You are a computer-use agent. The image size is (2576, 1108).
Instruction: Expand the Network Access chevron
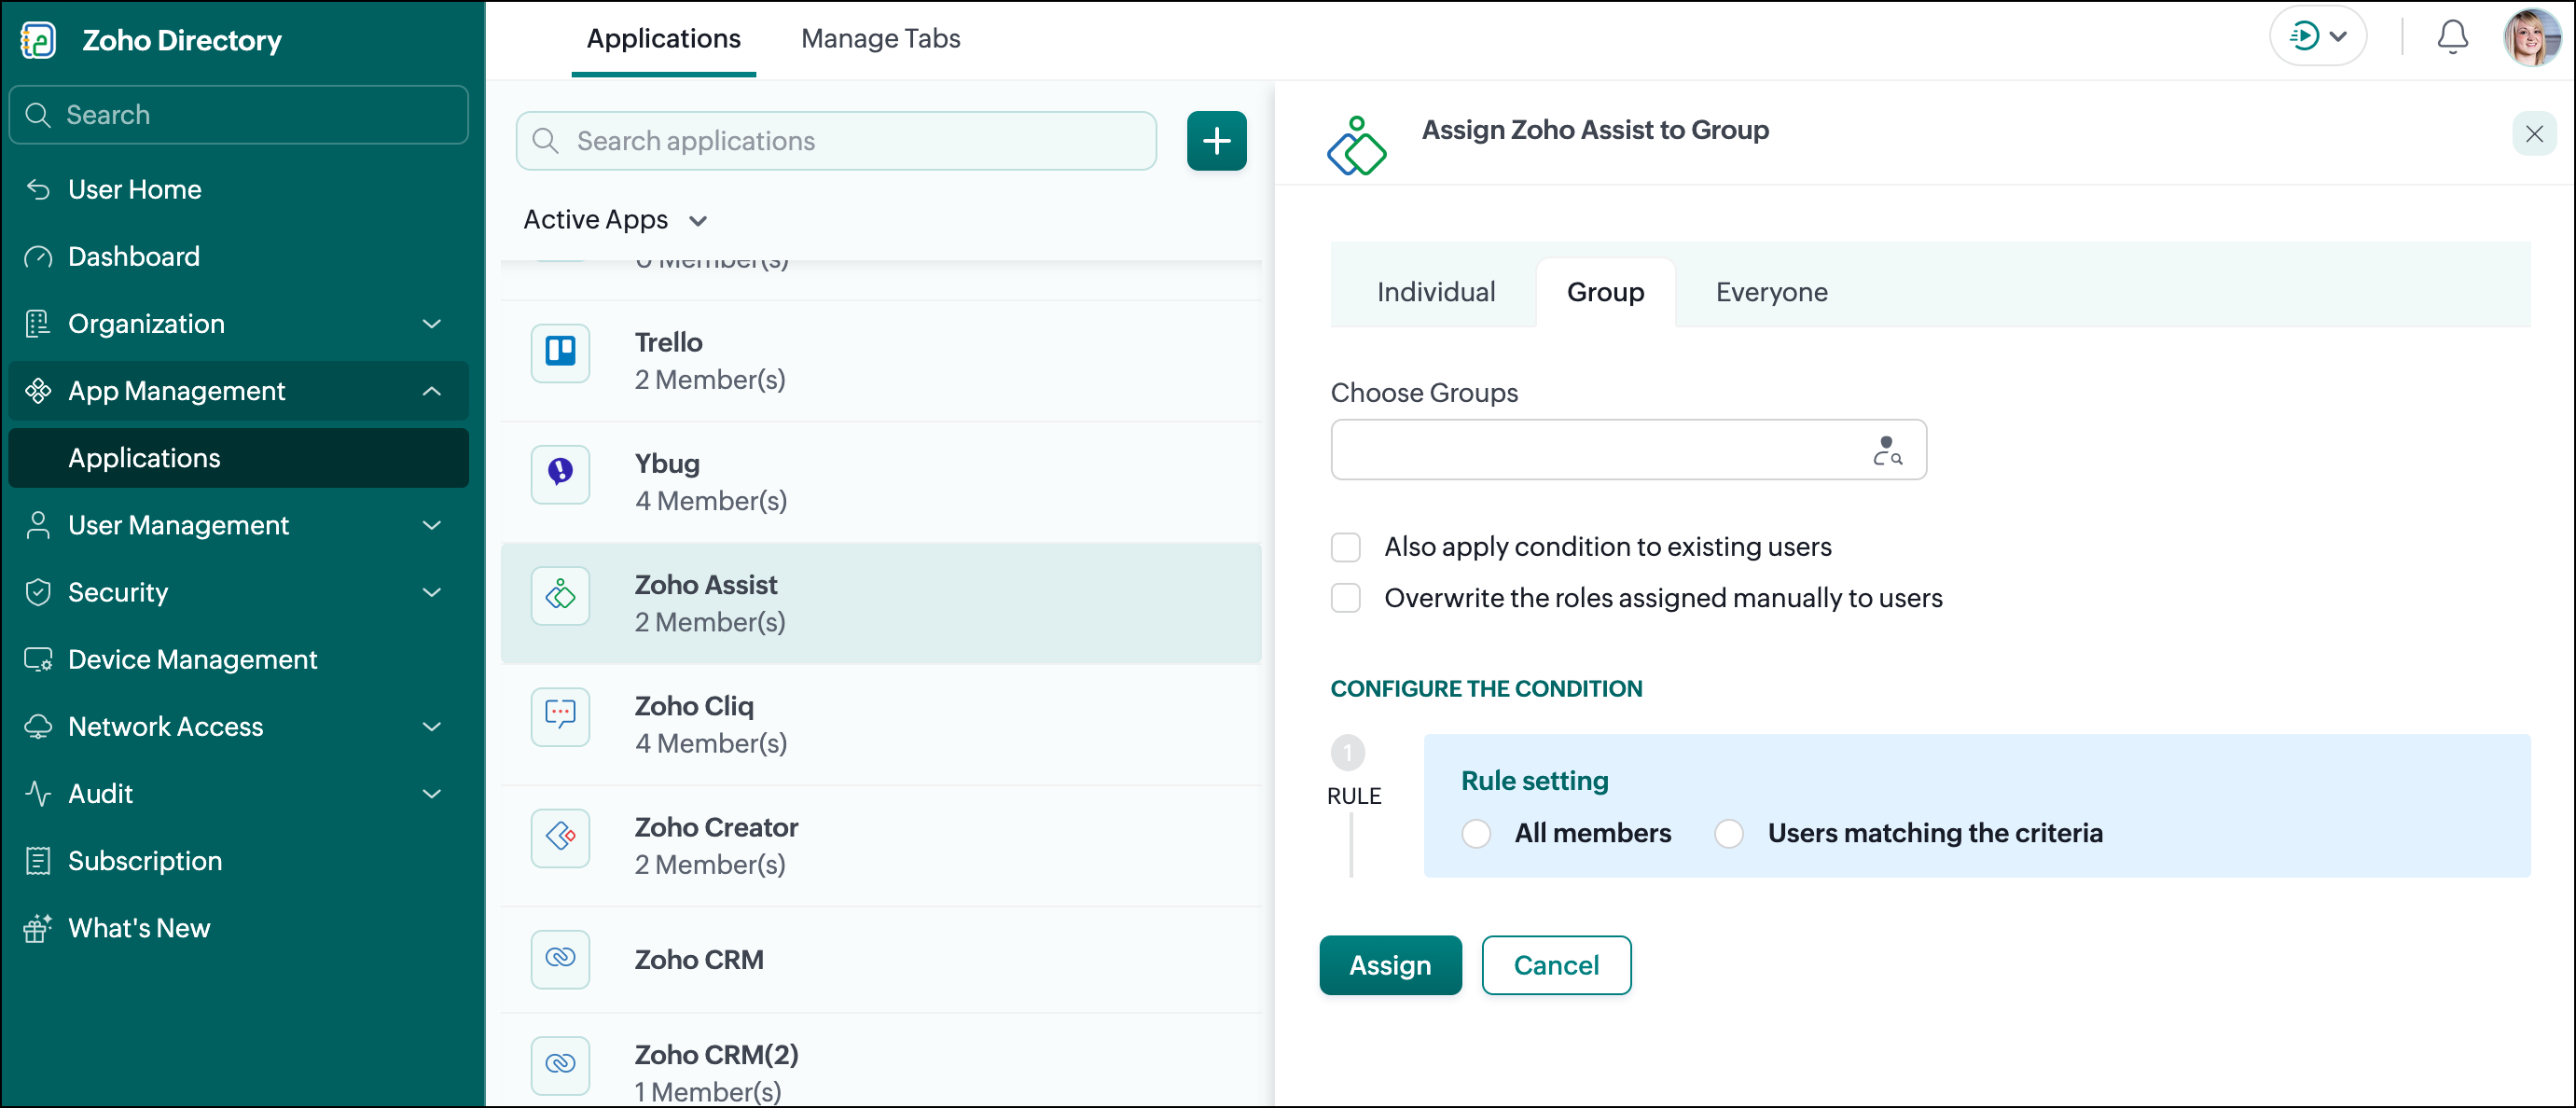[432, 727]
